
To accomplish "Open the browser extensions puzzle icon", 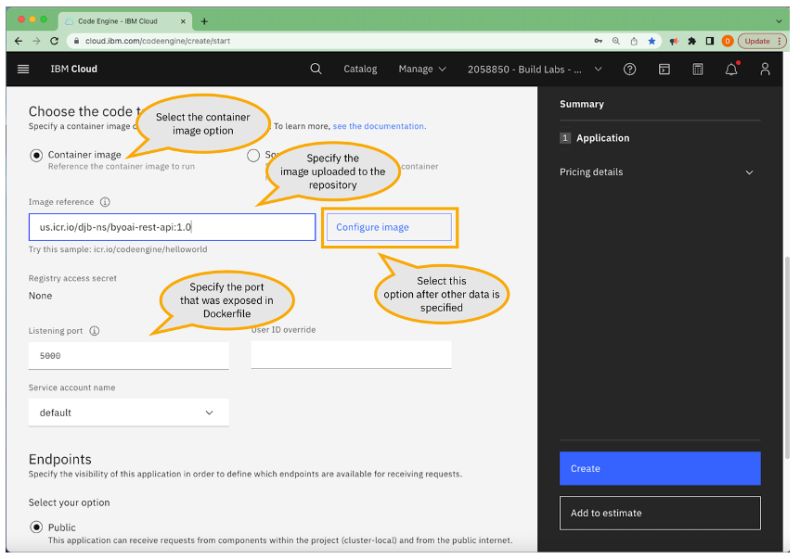I will pos(692,41).
